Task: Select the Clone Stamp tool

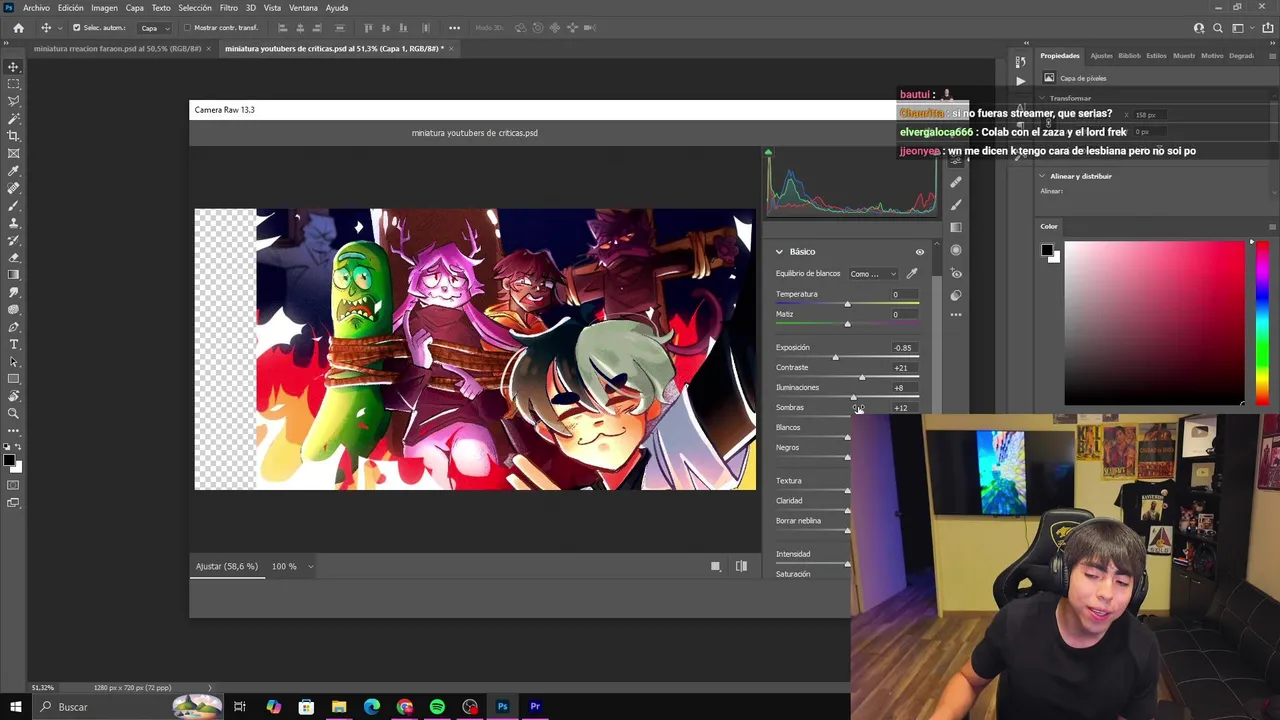Action: coord(14,223)
